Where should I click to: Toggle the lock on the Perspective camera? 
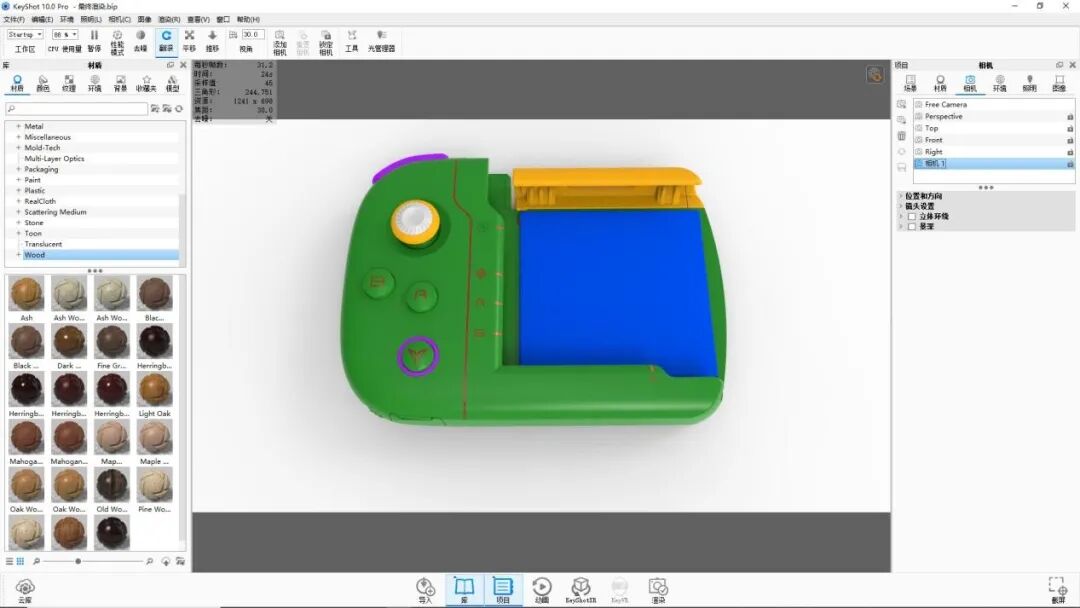[1070, 116]
